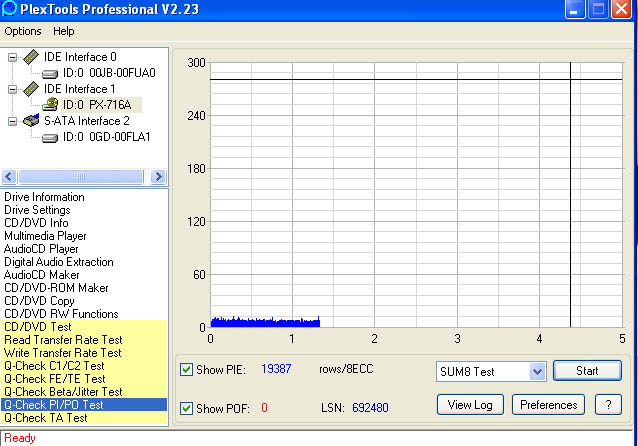Uncheck the Show POF checkbox
Viewport: 638px width, 446px height.
(186, 408)
